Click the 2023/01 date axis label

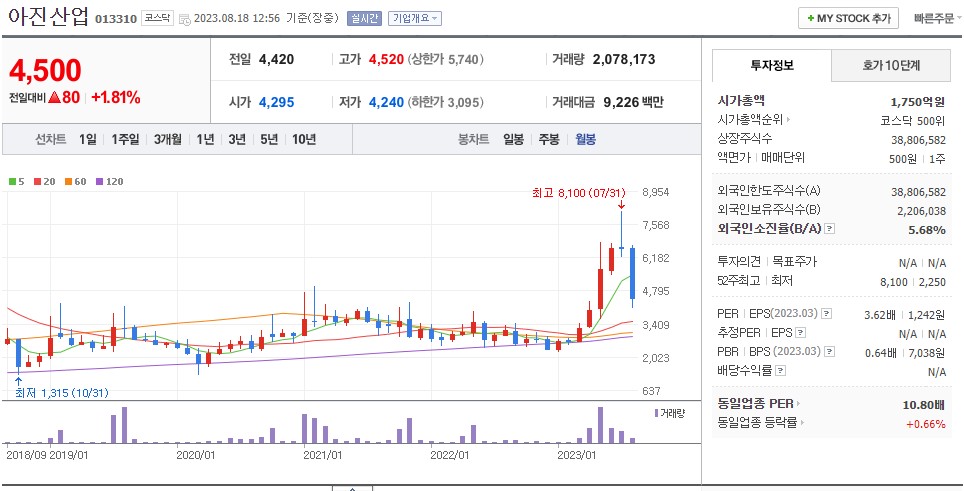576,455
